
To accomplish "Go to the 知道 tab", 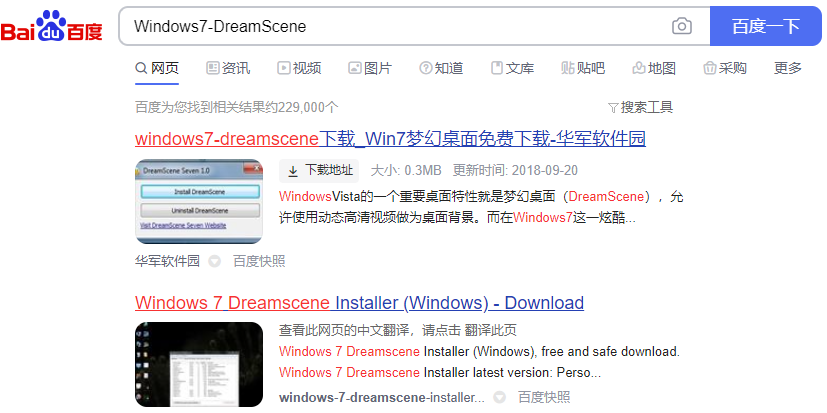I will [441, 68].
